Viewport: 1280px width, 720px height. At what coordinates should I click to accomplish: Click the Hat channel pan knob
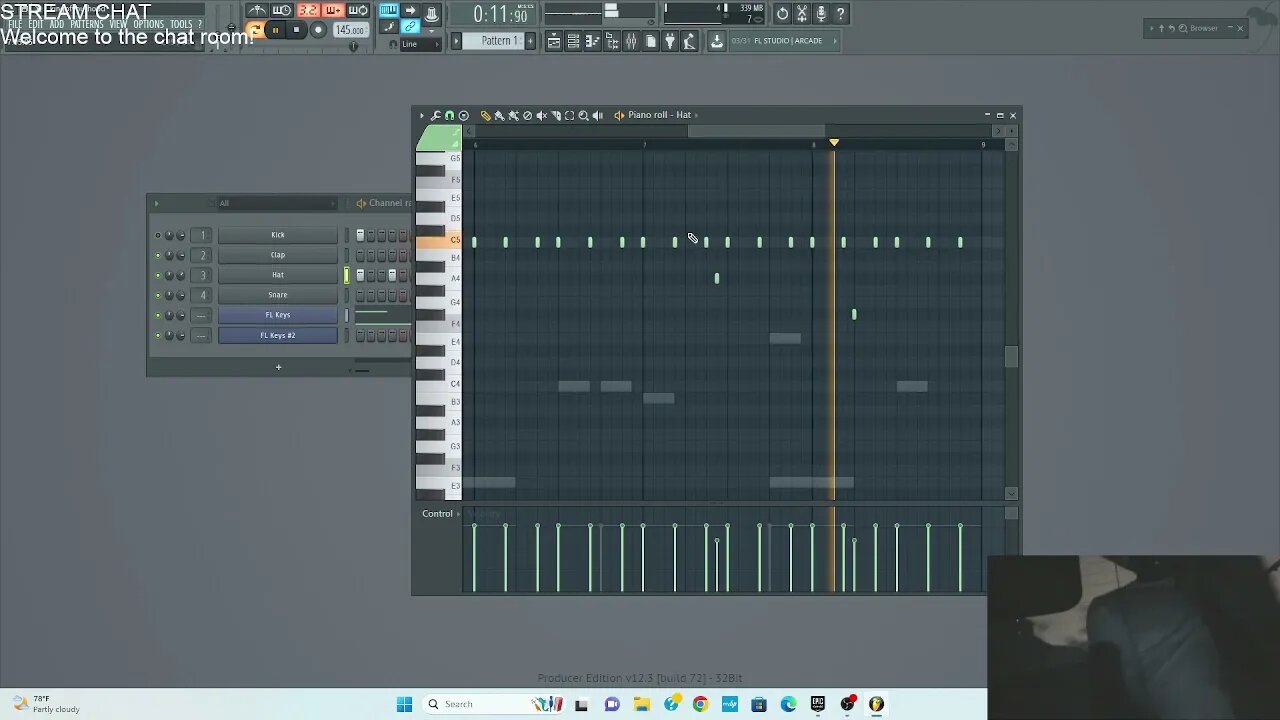169,275
